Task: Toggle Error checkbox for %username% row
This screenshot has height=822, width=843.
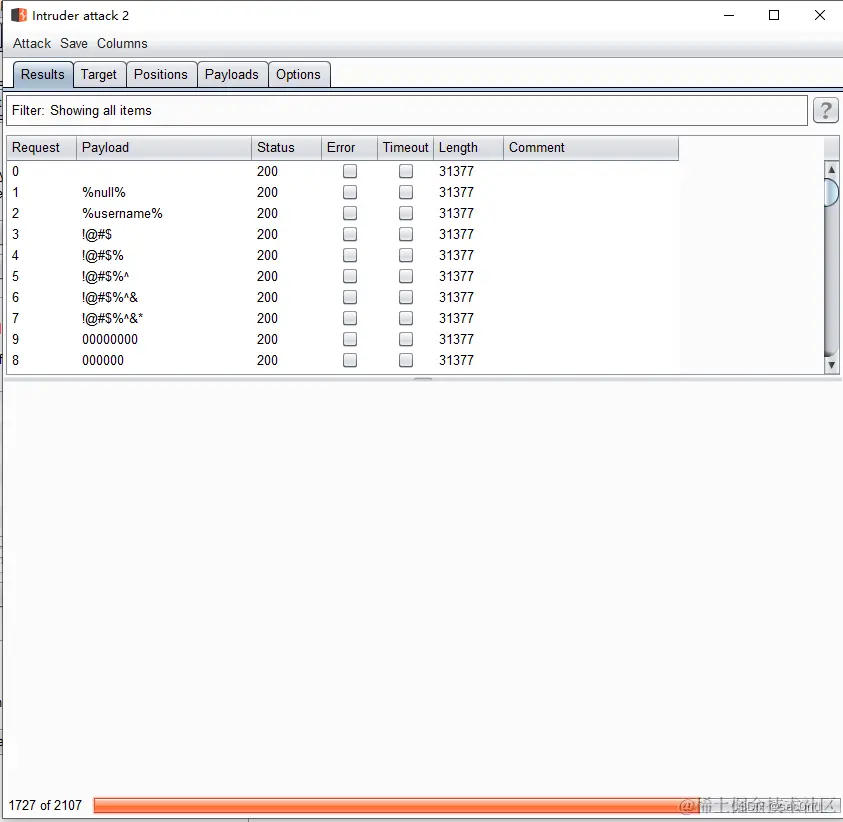Action: [x=350, y=213]
